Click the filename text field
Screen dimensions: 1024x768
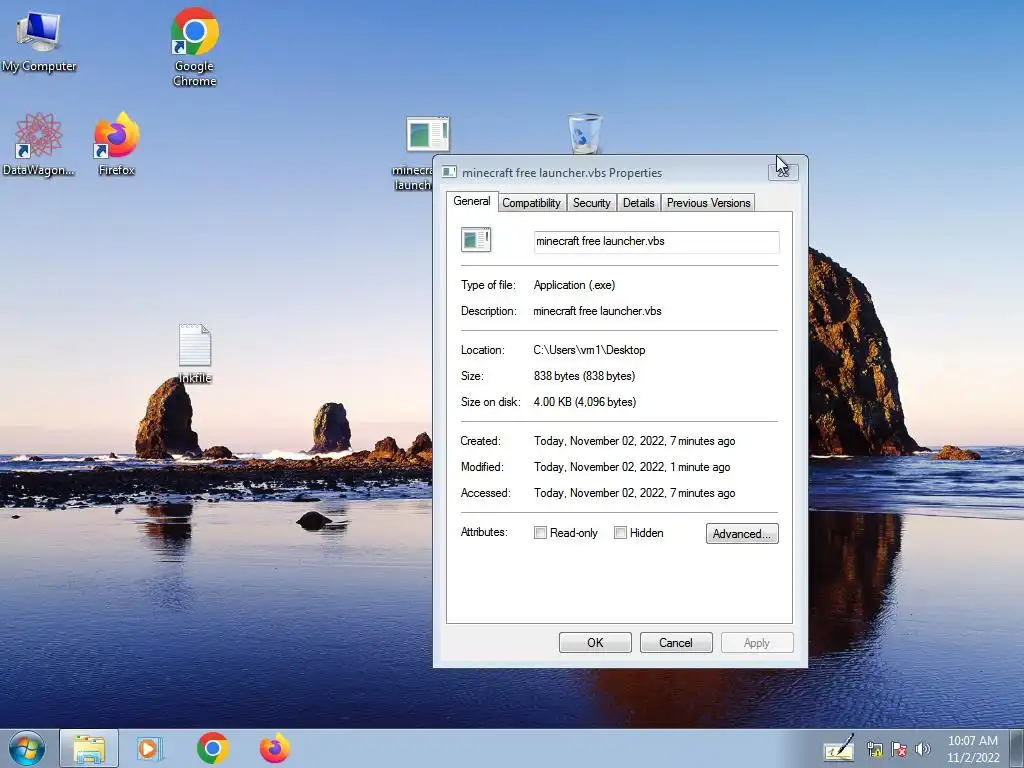pyautogui.click(x=656, y=242)
